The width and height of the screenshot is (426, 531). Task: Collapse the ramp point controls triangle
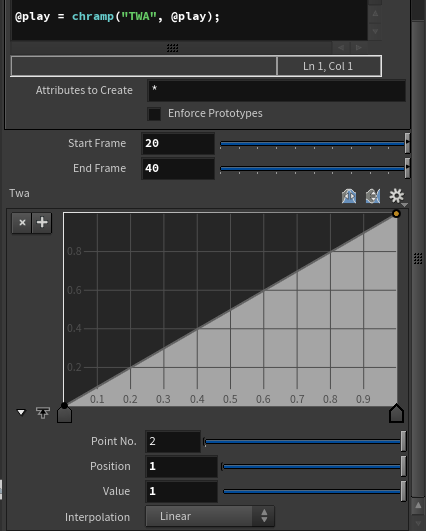pyautogui.click(x=21, y=412)
